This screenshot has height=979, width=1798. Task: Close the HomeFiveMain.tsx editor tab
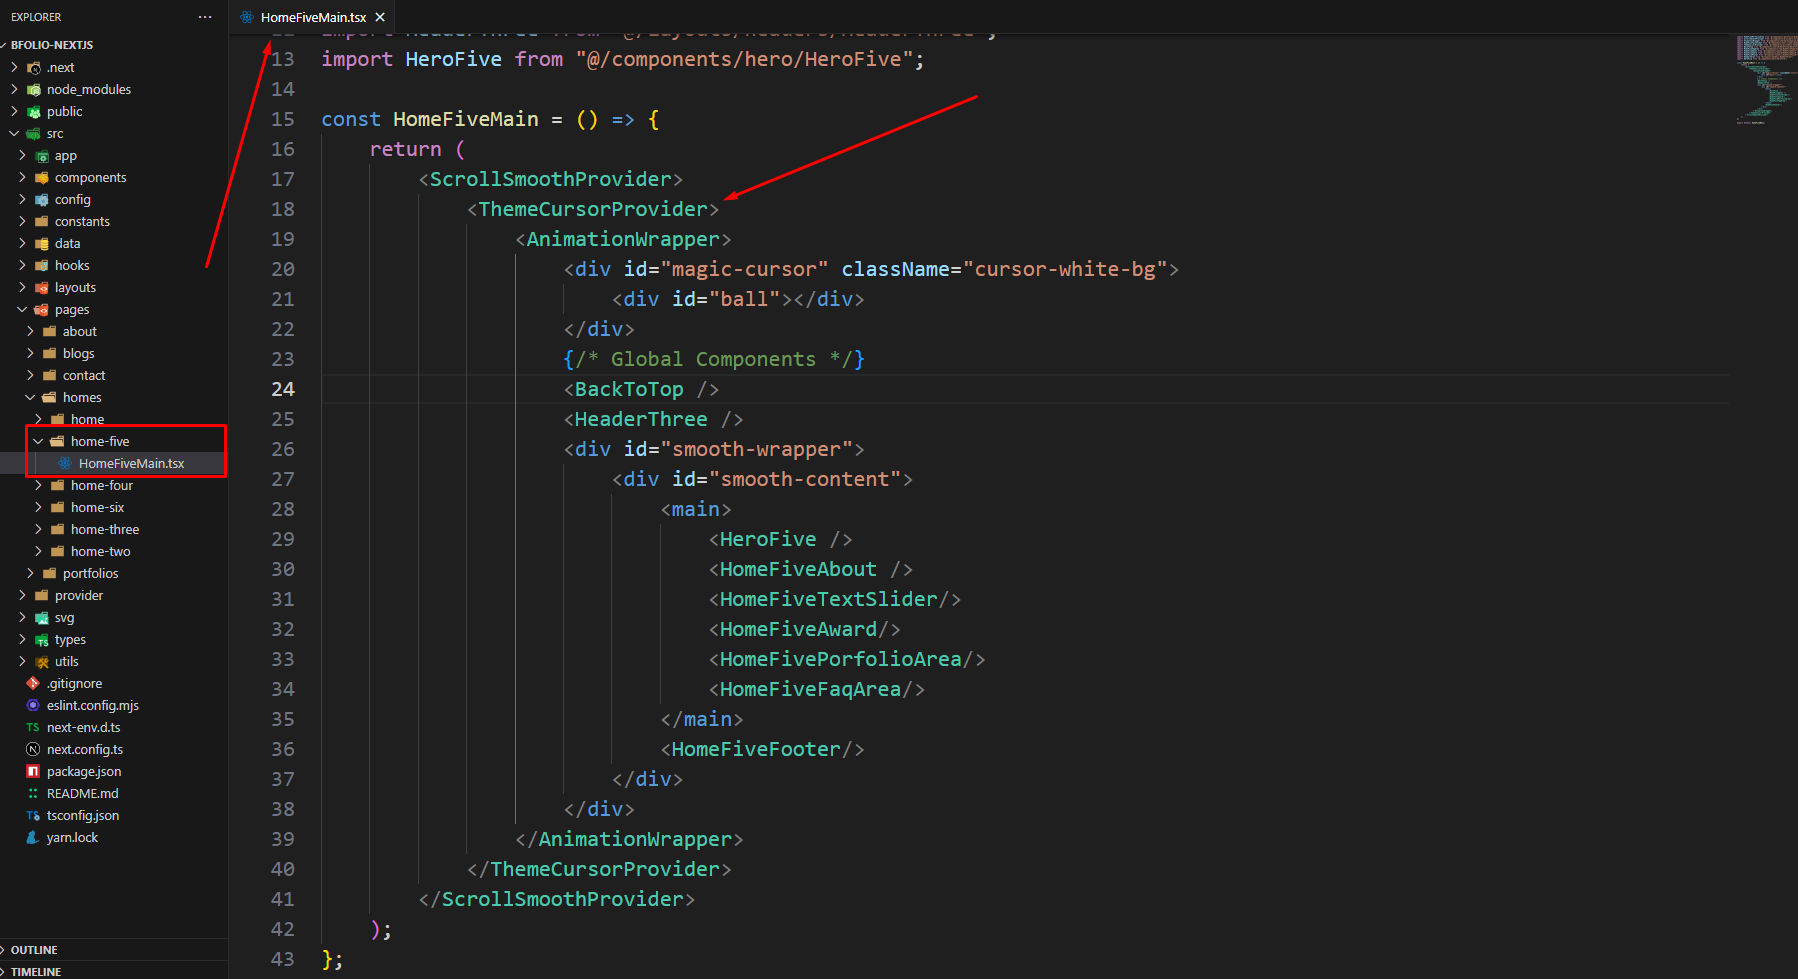(380, 17)
